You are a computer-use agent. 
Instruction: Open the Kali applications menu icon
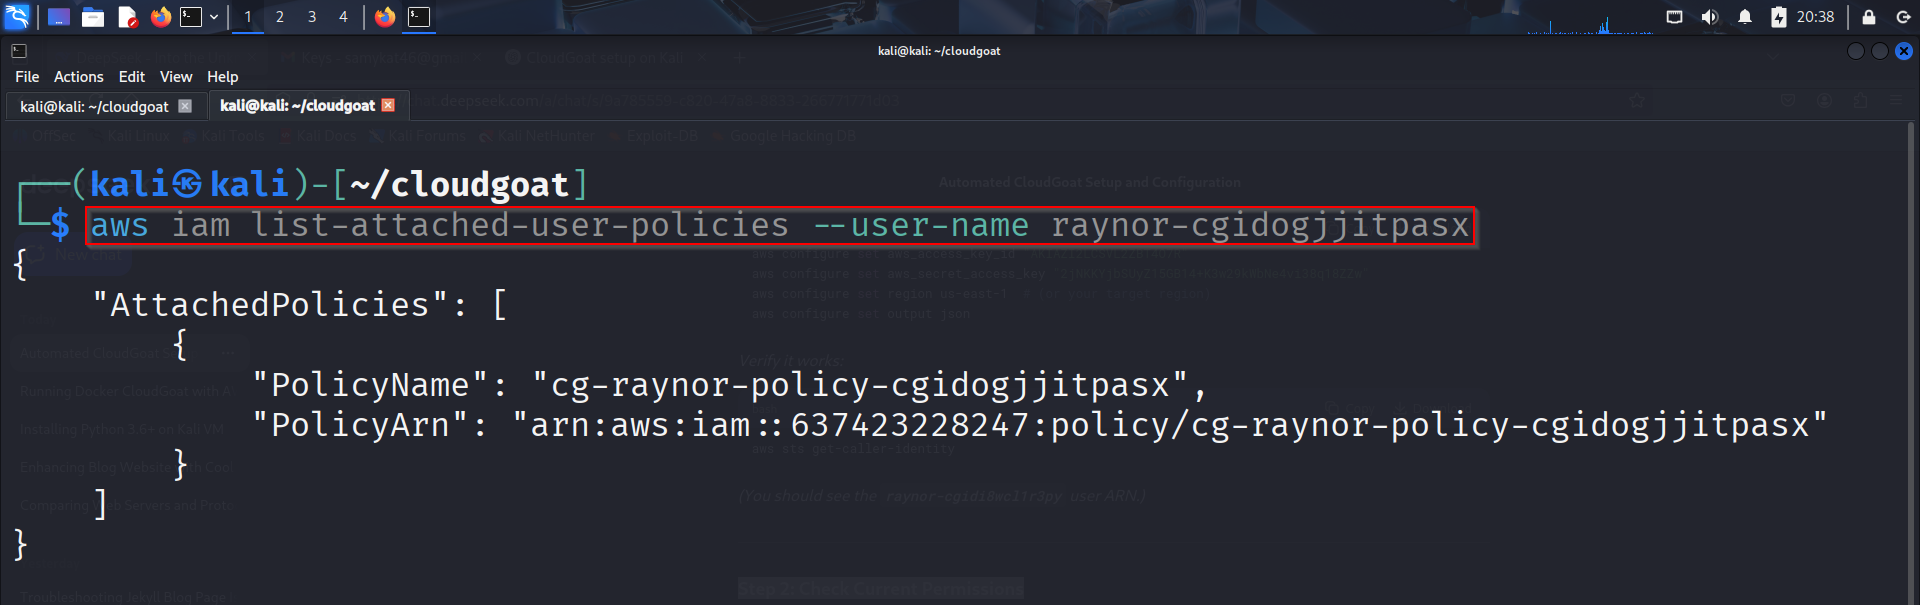[17, 16]
